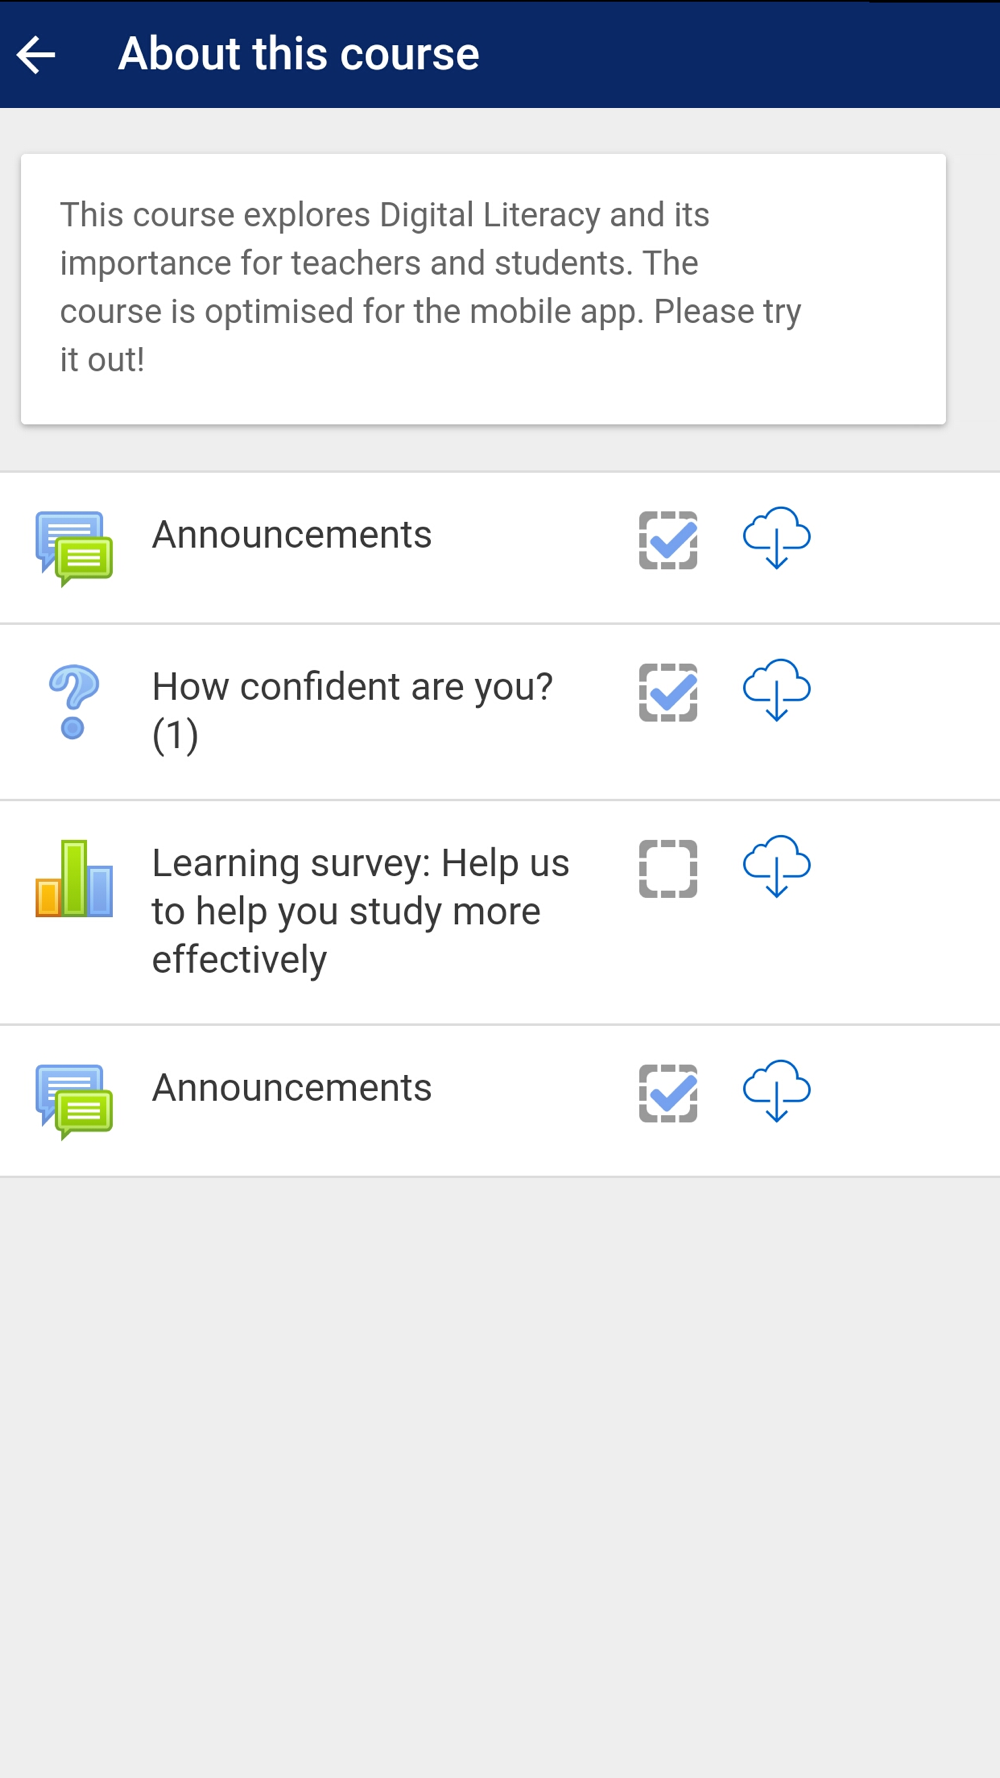The width and height of the screenshot is (1000, 1778).
Task: Click the question mark choice activity icon
Action: 73,702
